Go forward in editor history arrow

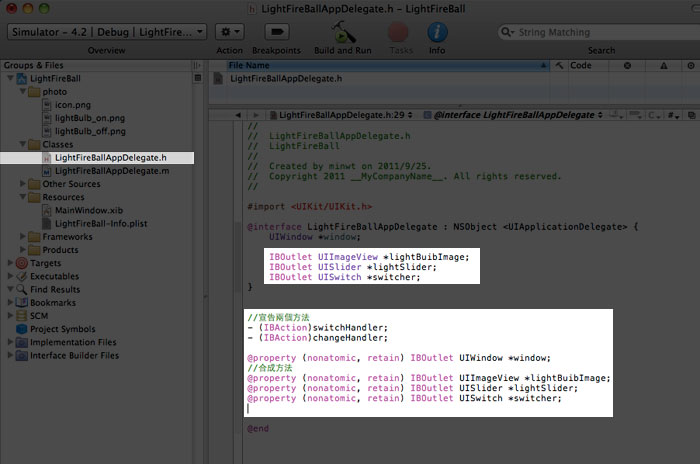pyautogui.click(x=256, y=115)
